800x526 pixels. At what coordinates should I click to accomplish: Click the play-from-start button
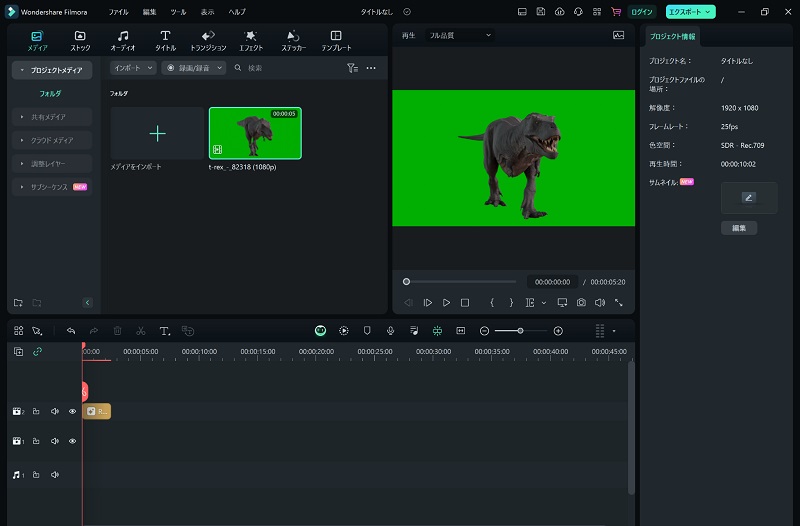[428, 303]
